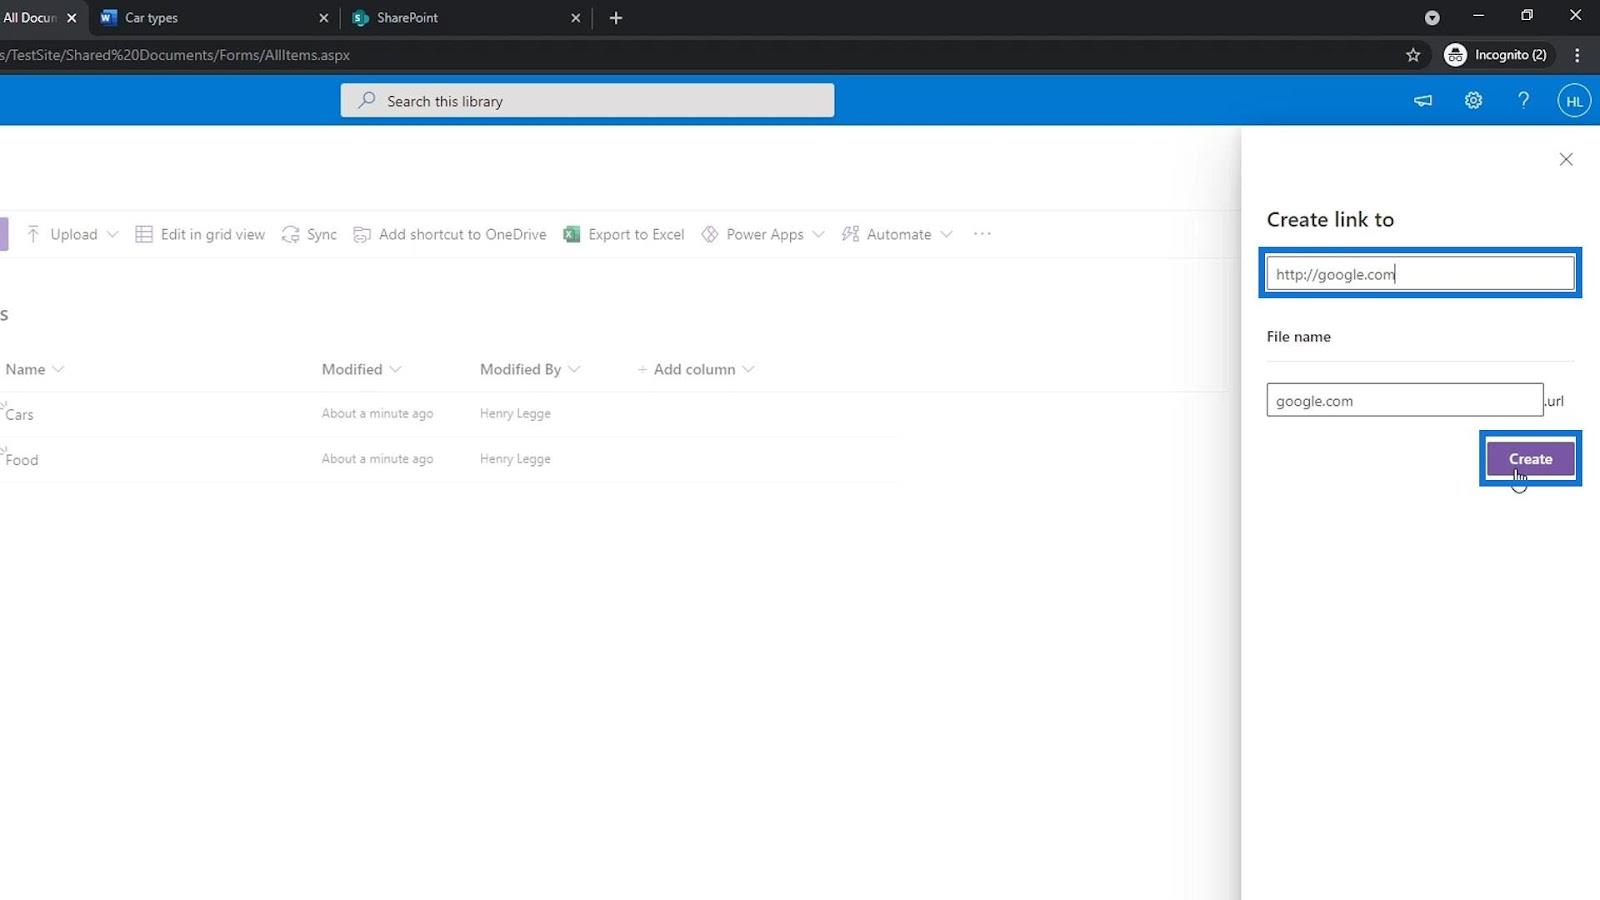Close the Create link to panel
1600x900 pixels.
click(x=1566, y=159)
